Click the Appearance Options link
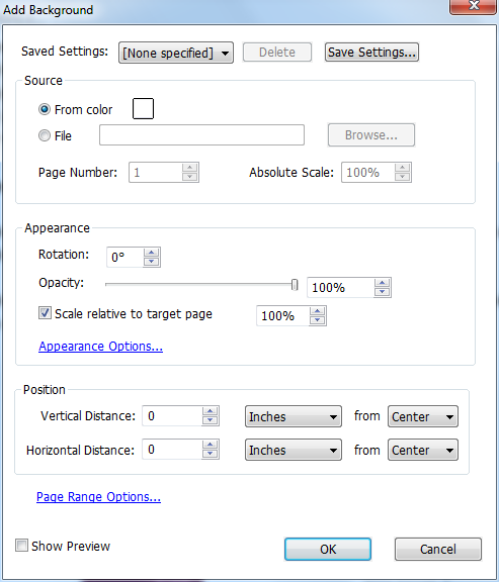499x582 pixels. 101,346
